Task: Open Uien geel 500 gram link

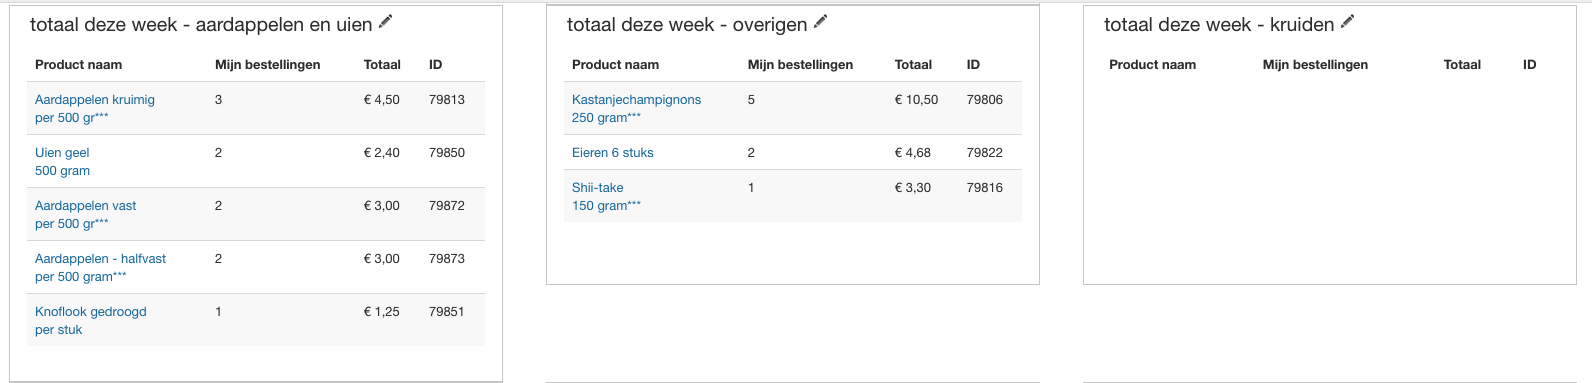Action: pyautogui.click(x=62, y=161)
